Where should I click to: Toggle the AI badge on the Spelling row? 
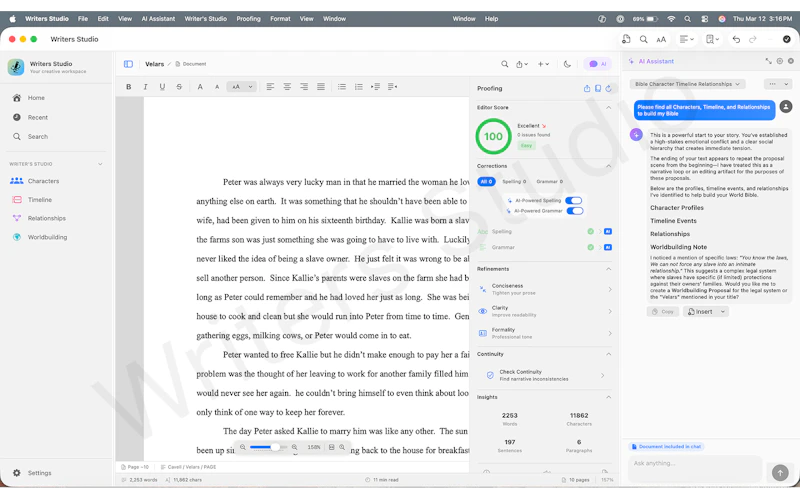tap(608, 232)
